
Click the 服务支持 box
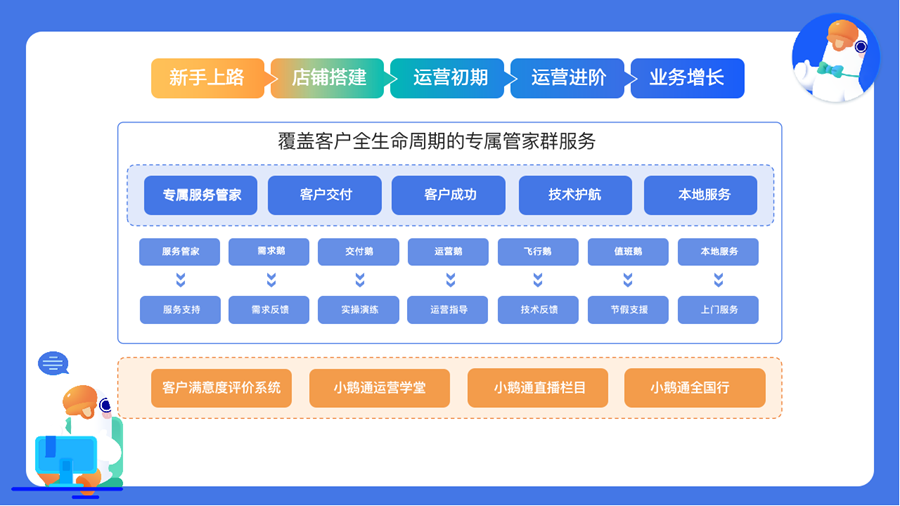180,310
